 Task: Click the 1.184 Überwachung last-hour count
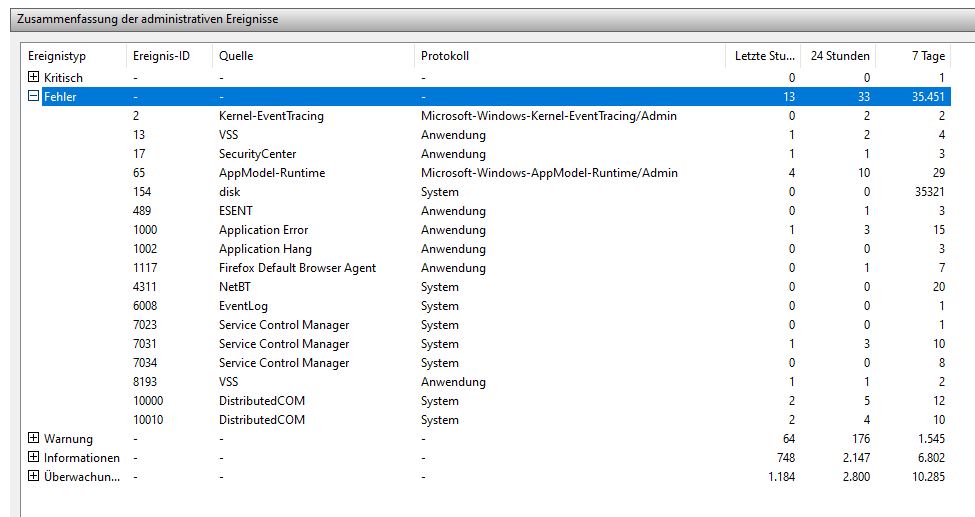click(x=782, y=477)
